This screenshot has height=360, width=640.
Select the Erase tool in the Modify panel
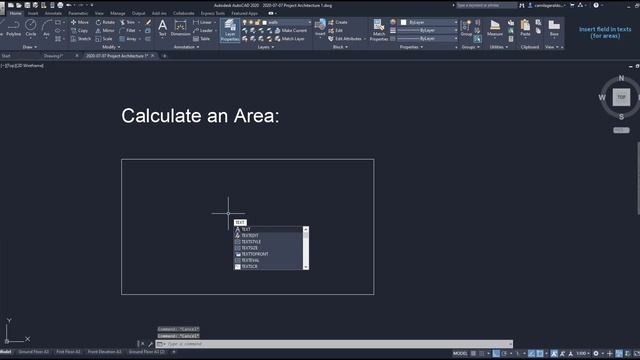[x=148, y=22]
